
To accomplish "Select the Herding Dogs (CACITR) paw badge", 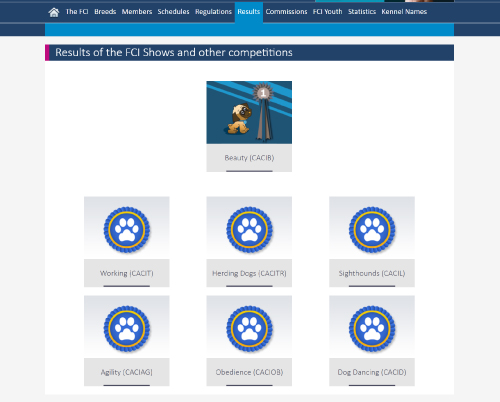I will [x=249, y=230].
